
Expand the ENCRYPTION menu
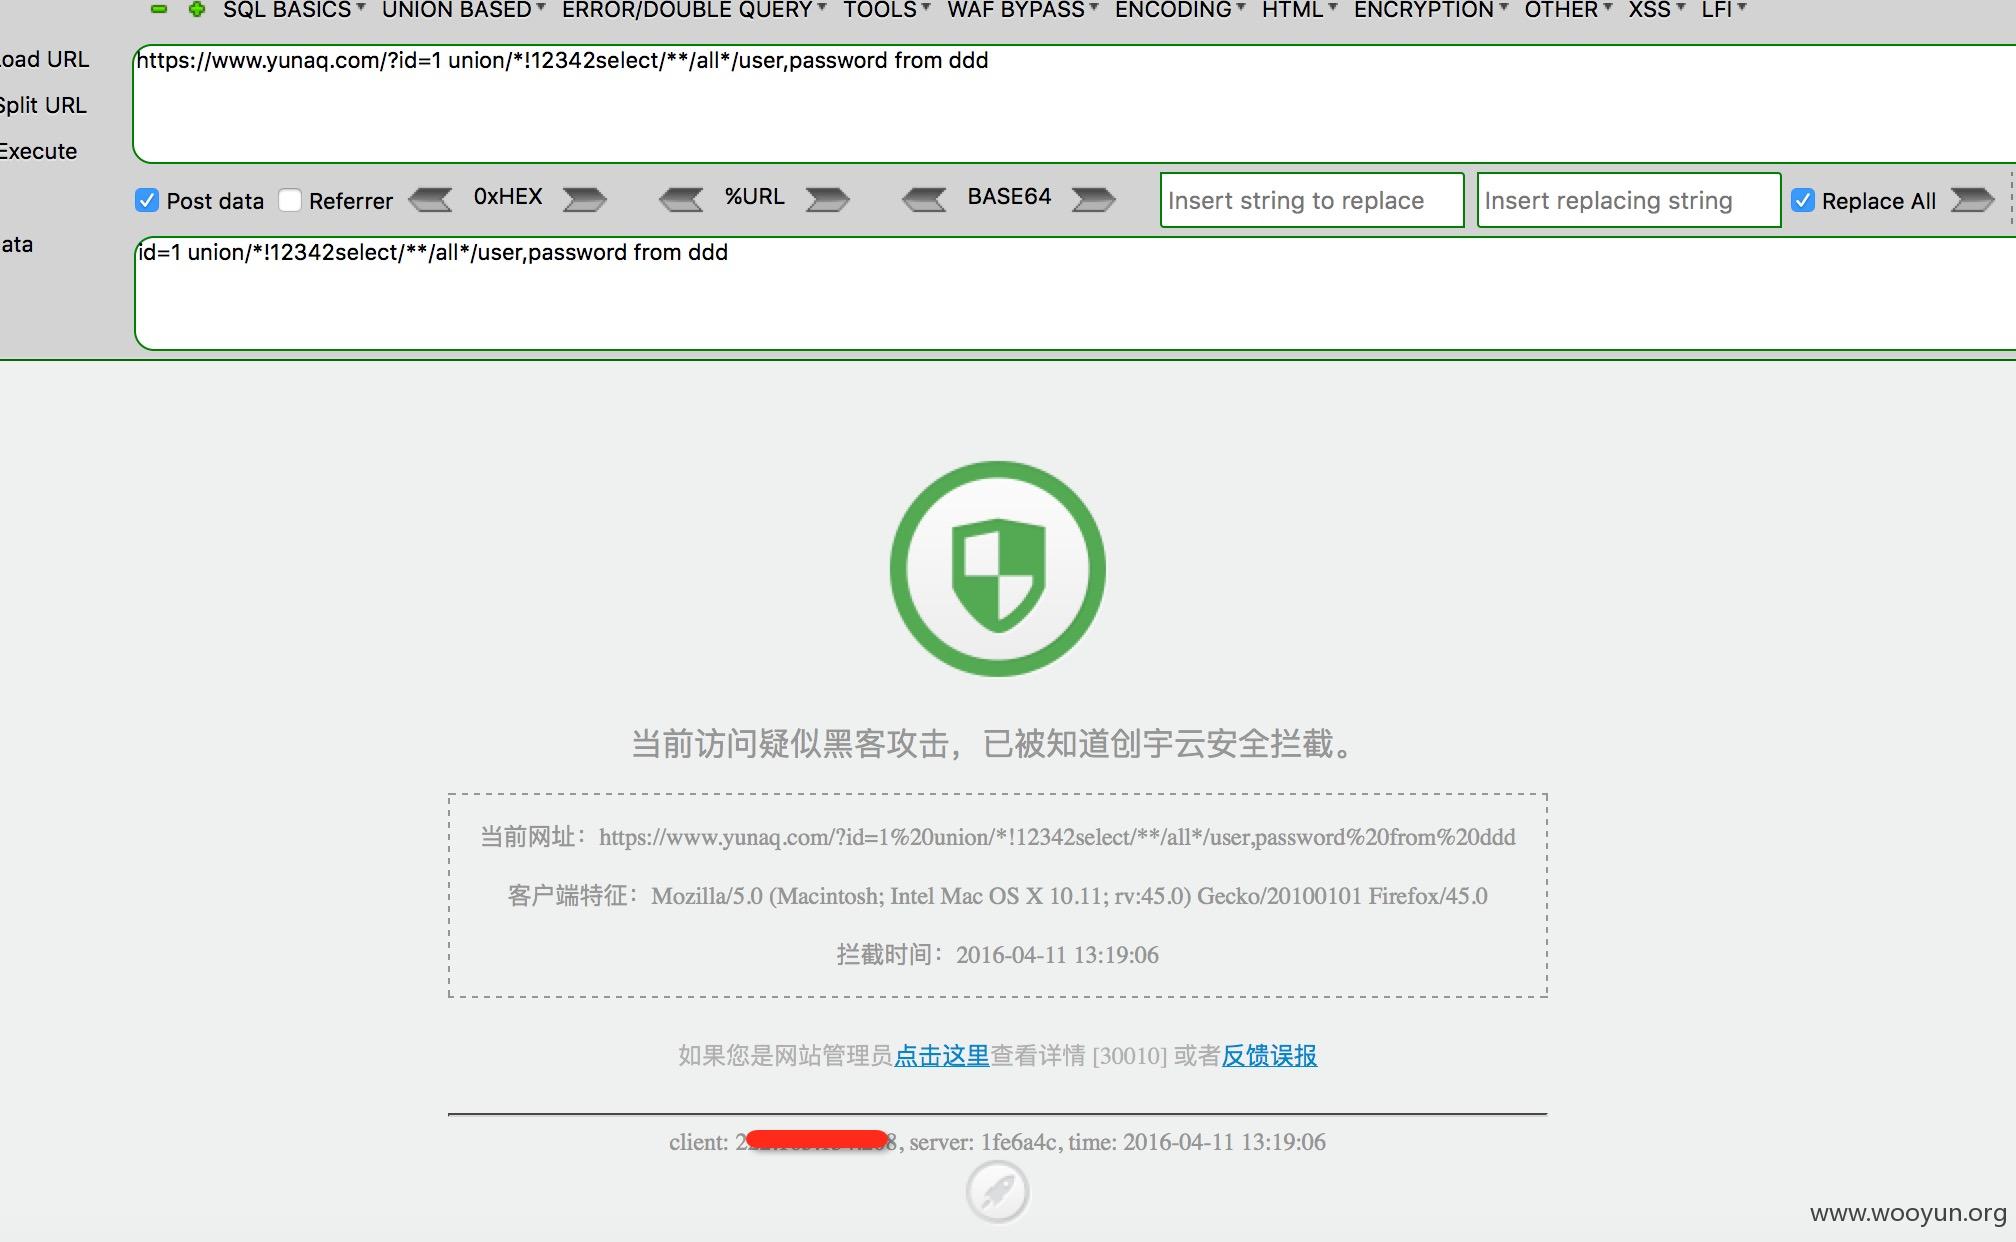[1431, 10]
